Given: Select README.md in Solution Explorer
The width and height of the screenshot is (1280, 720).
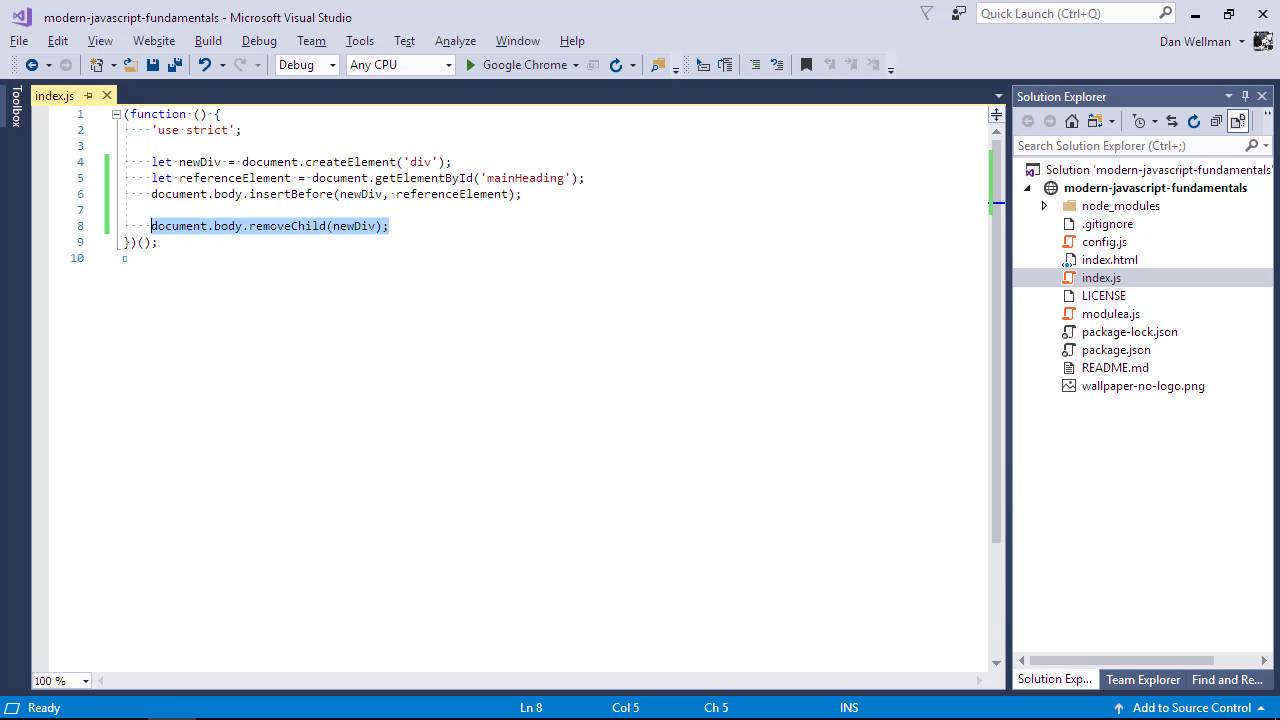Looking at the screenshot, I should pyautogui.click(x=1115, y=368).
